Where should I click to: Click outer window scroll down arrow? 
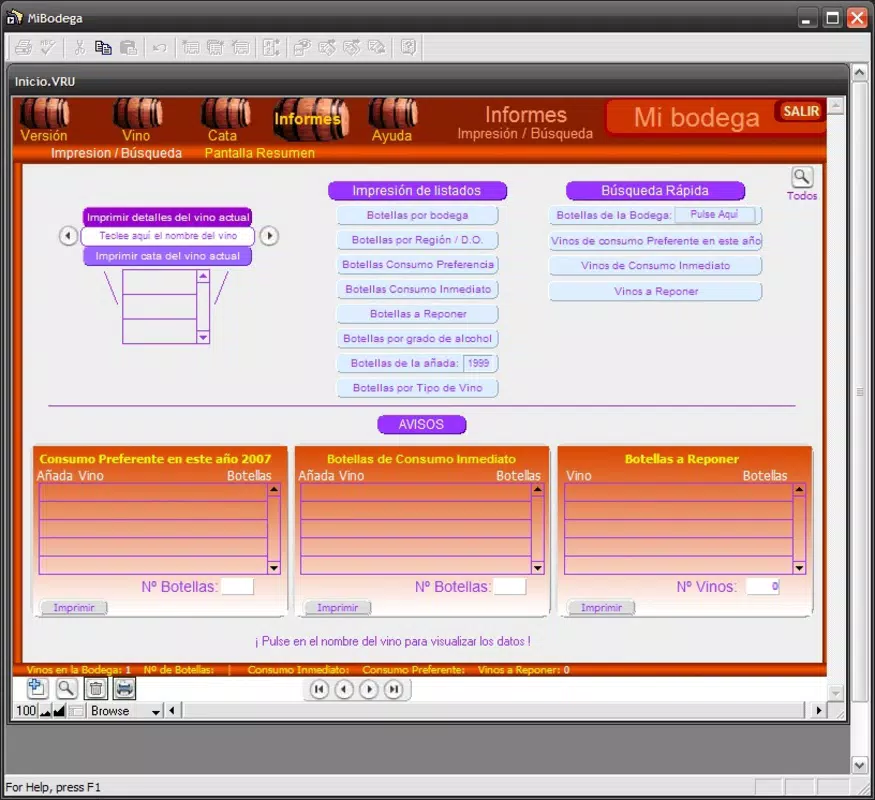click(x=859, y=765)
